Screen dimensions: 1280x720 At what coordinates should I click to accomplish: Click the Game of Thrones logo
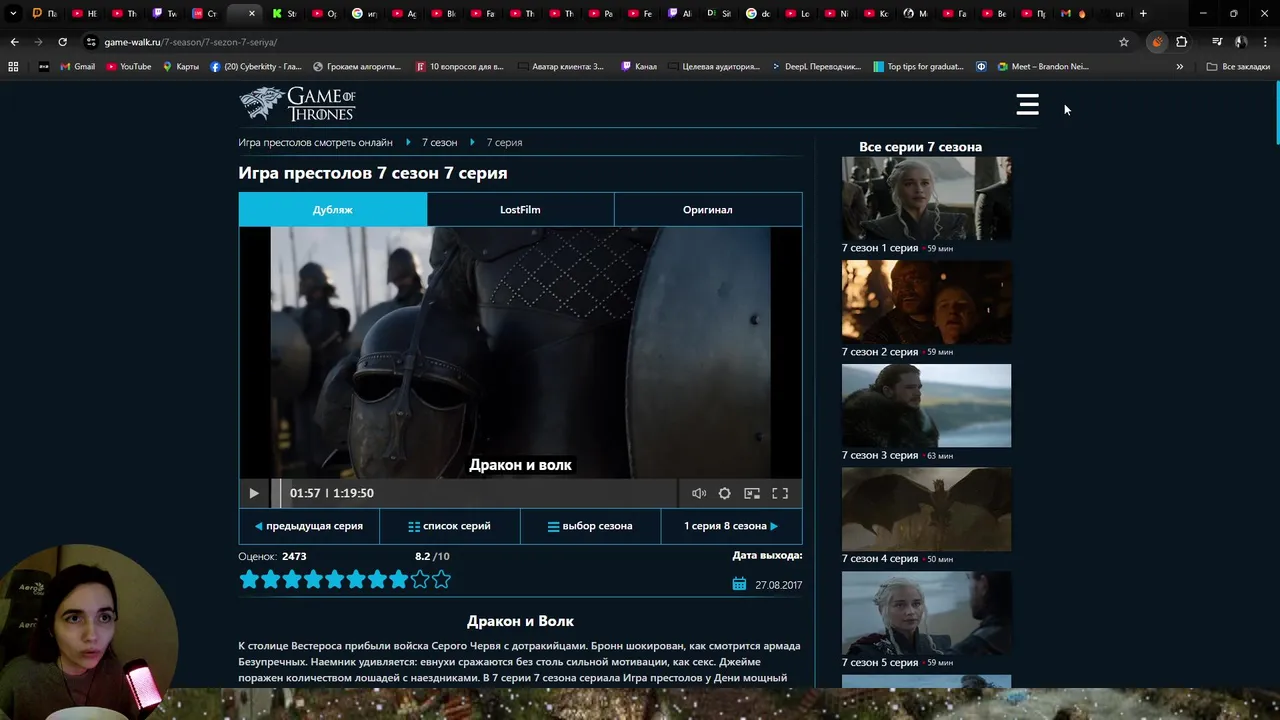[297, 104]
